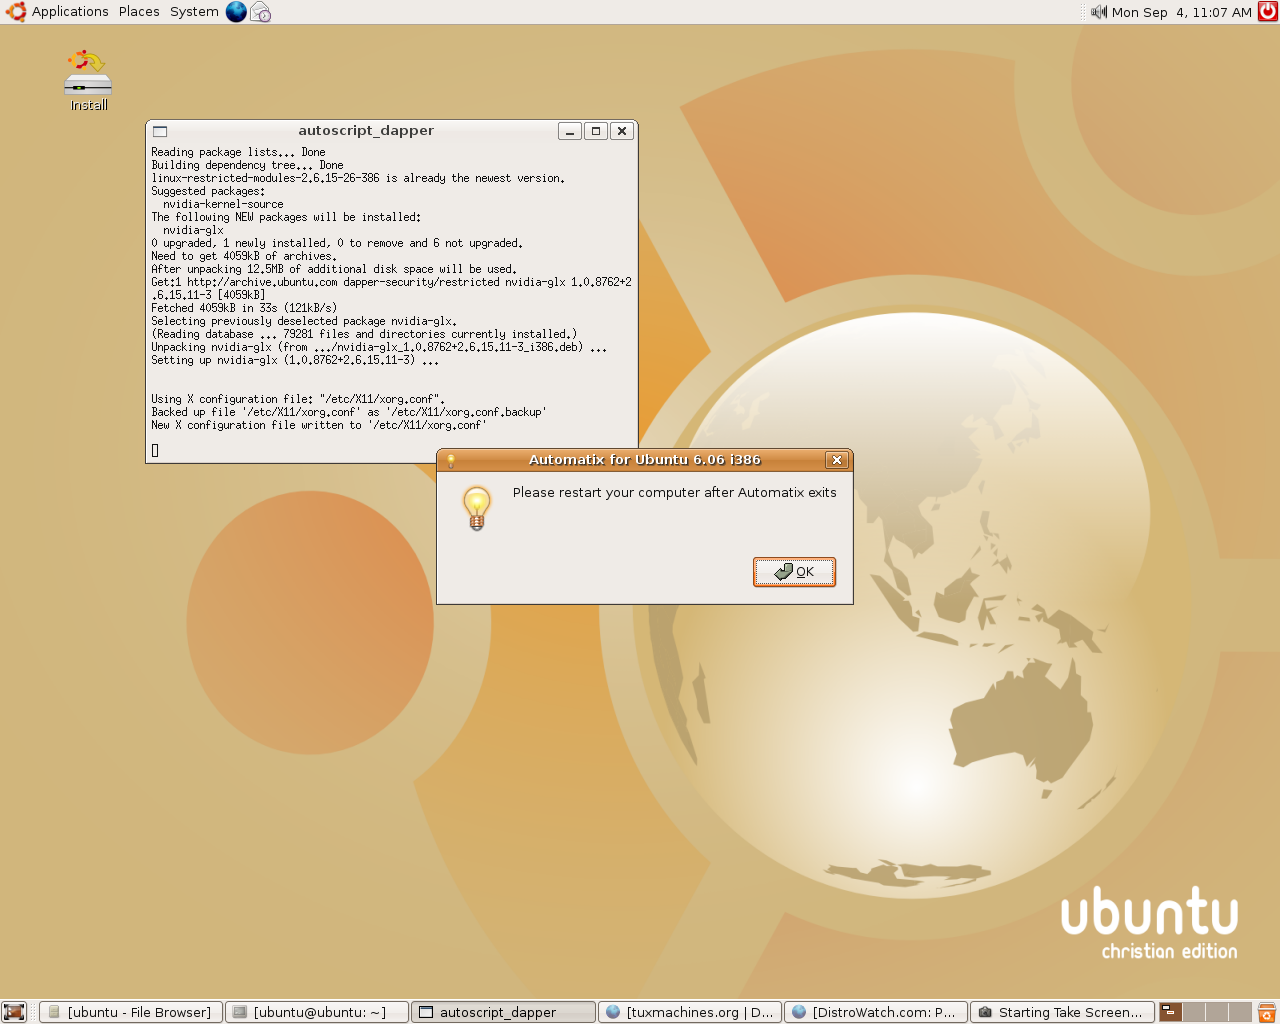Launch the Evolution mail launcher
Screen dimensions: 1280x1024
pyautogui.click(x=261, y=12)
